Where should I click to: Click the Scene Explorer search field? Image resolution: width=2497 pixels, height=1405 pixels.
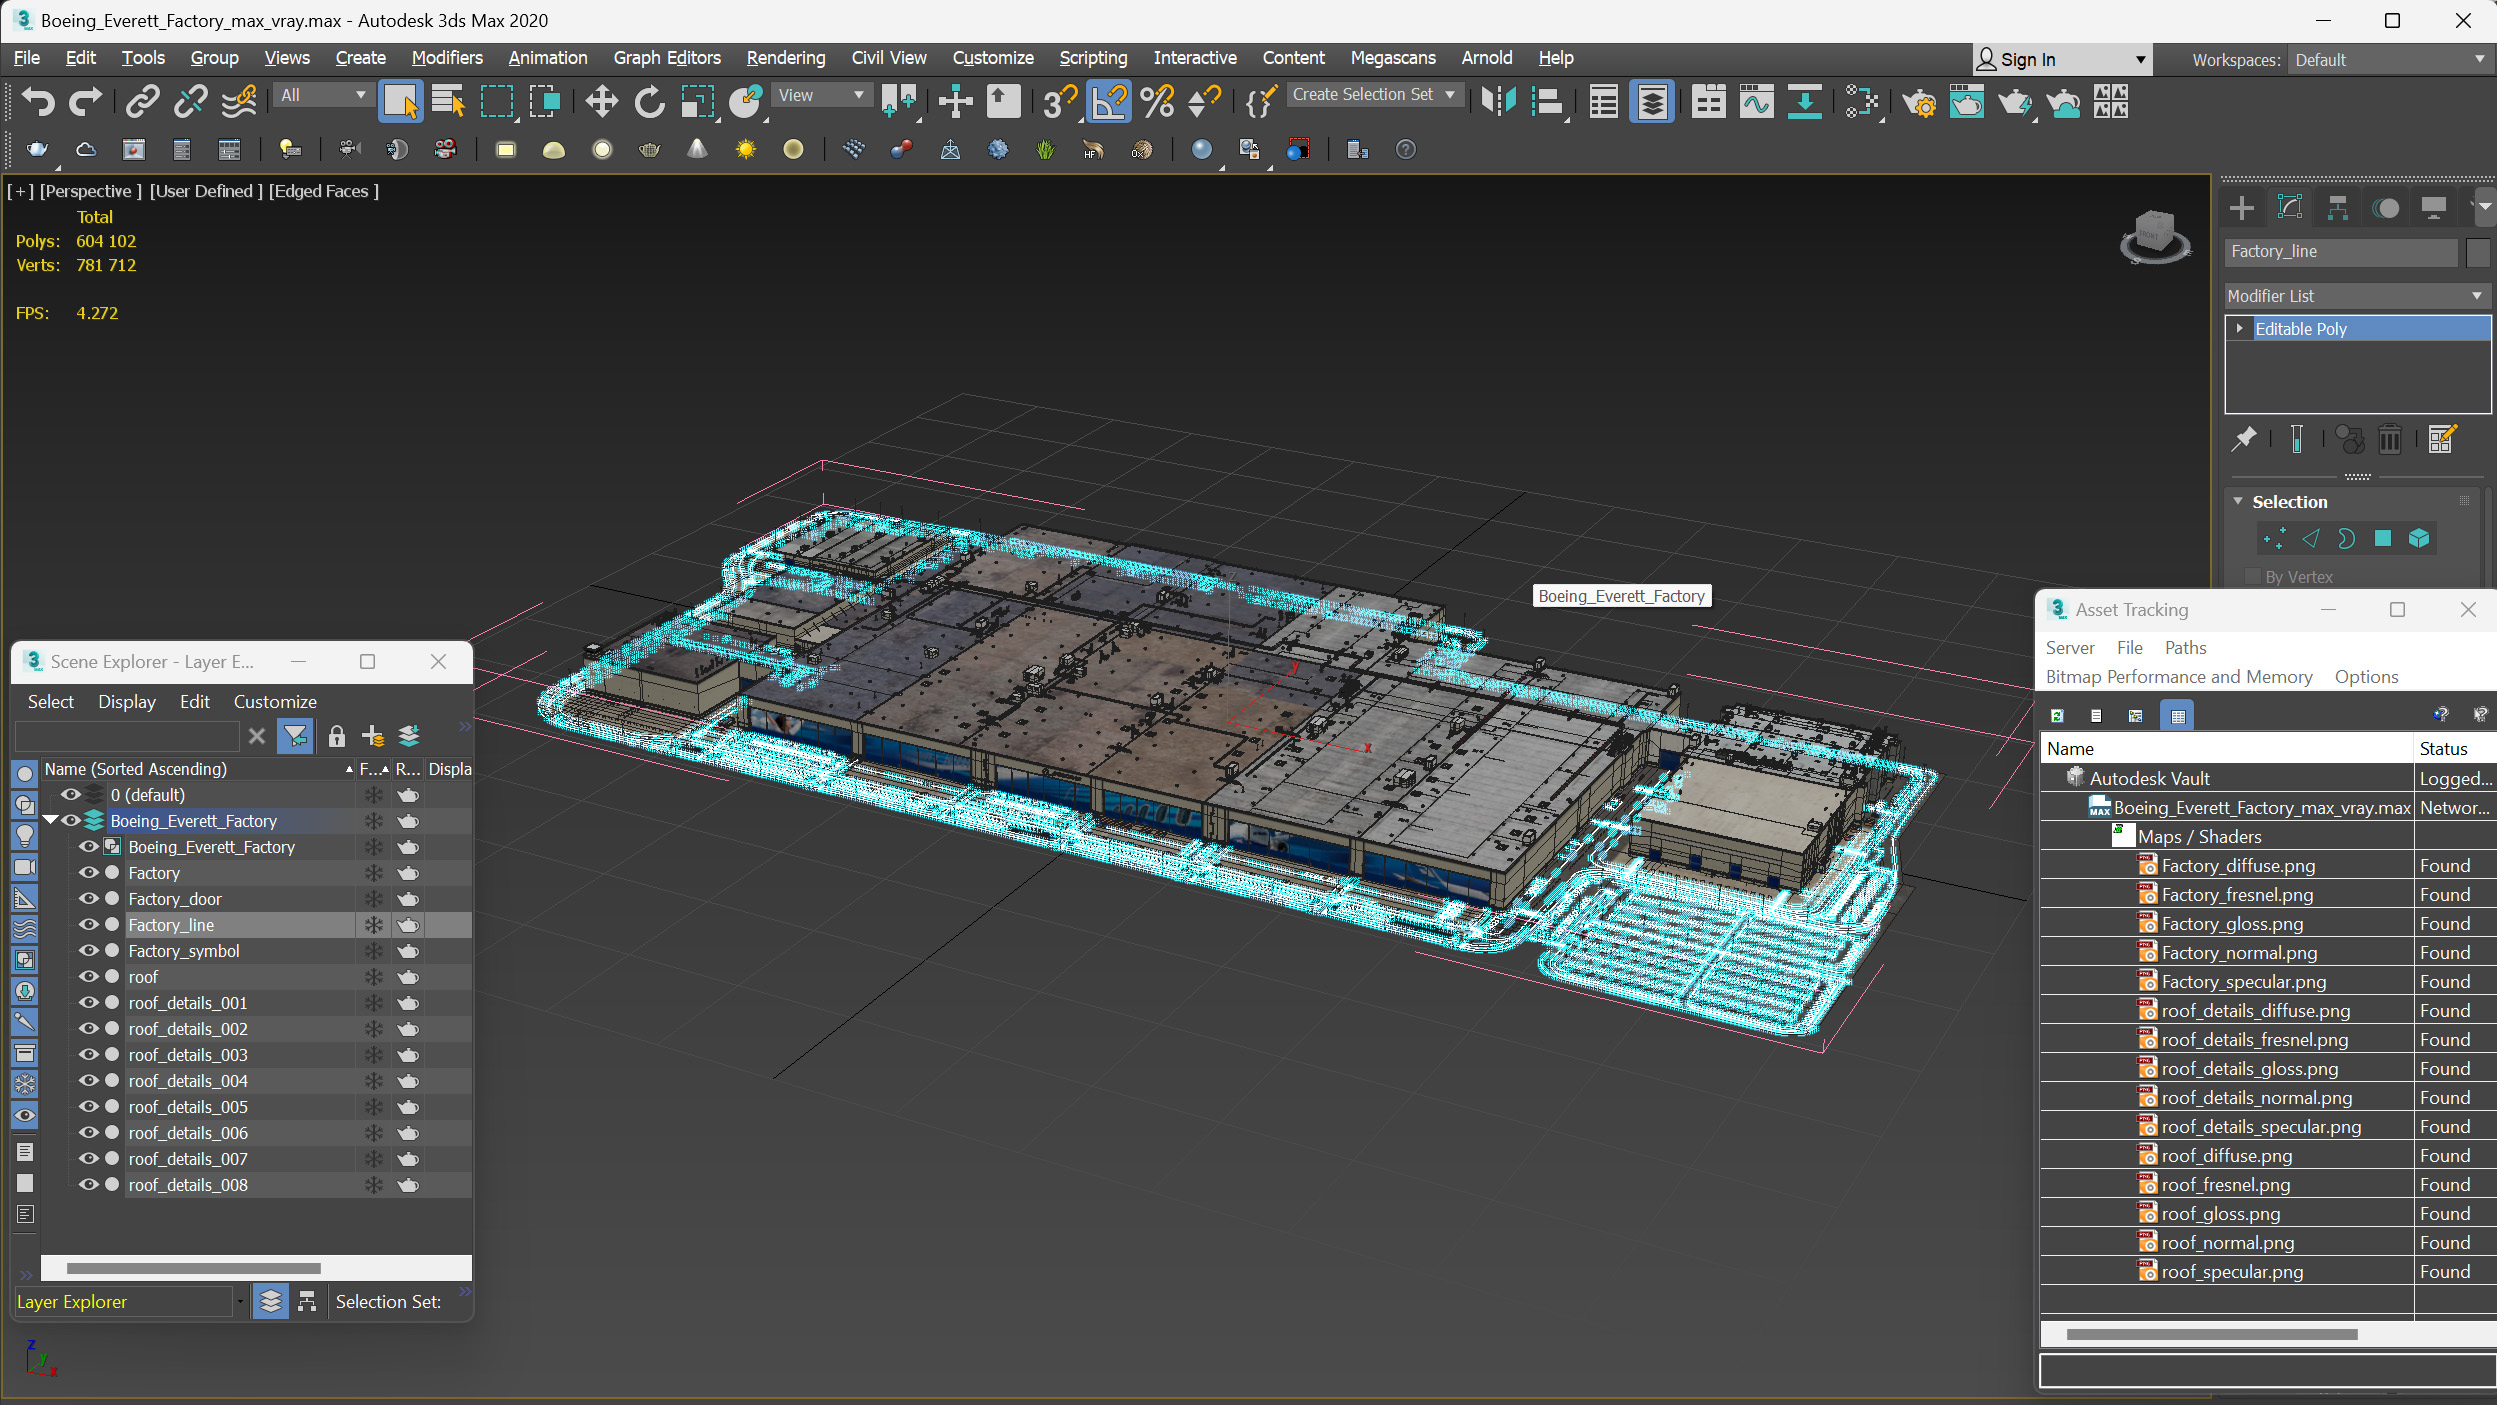click(127, 737)
